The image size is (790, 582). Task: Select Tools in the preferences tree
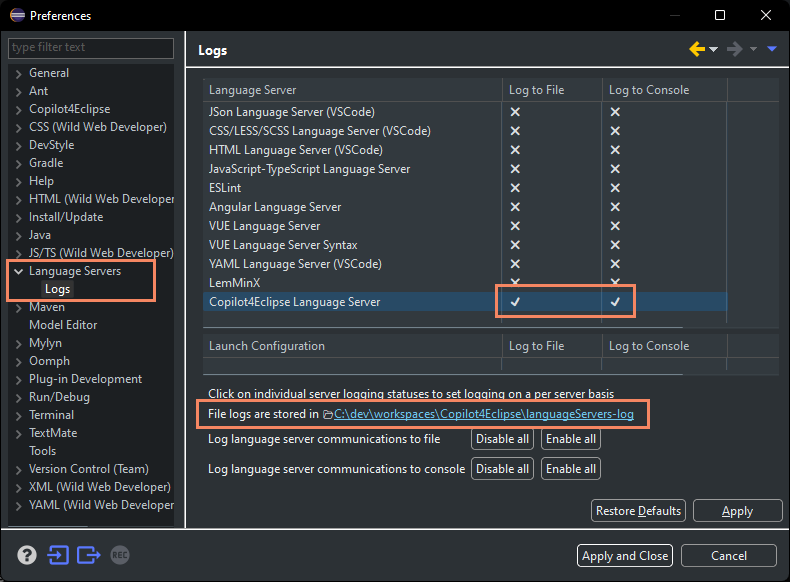42,451
